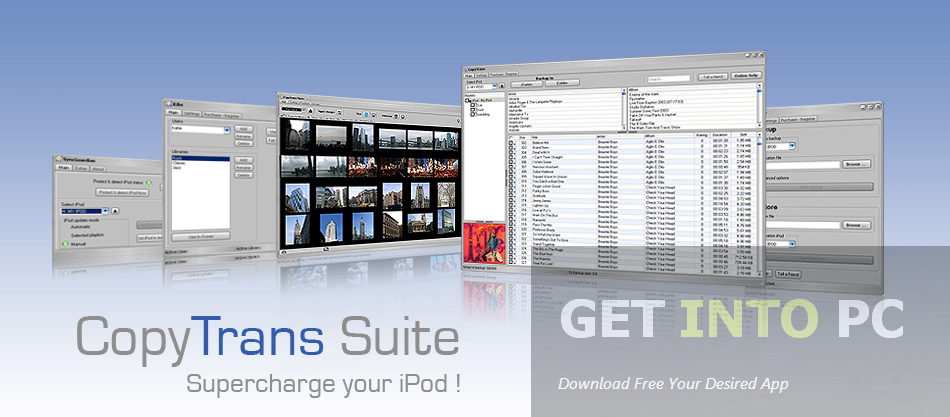Switch to Settings tab in iLibs window
Viewport: 950px width, 417px height.
point(192,114)
